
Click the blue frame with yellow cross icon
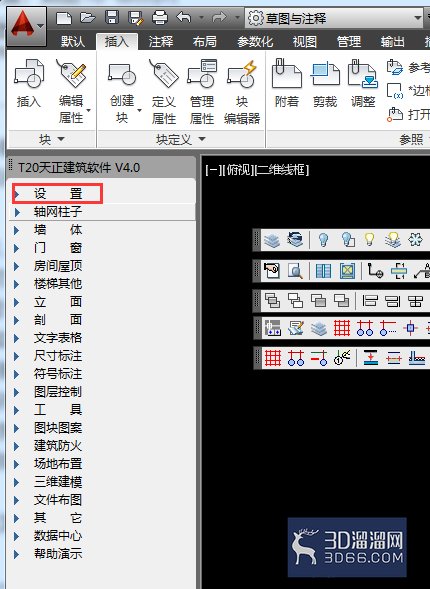click(x=347, y=270)
